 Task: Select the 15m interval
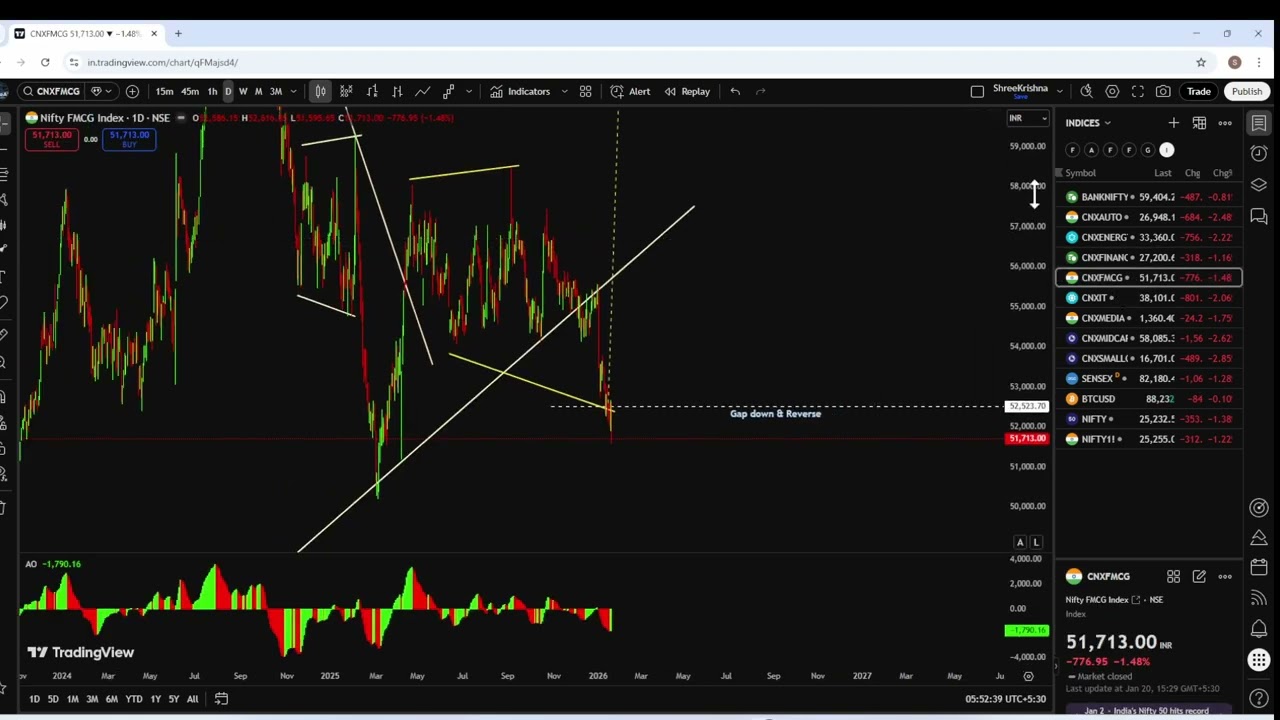coord(164,91)
